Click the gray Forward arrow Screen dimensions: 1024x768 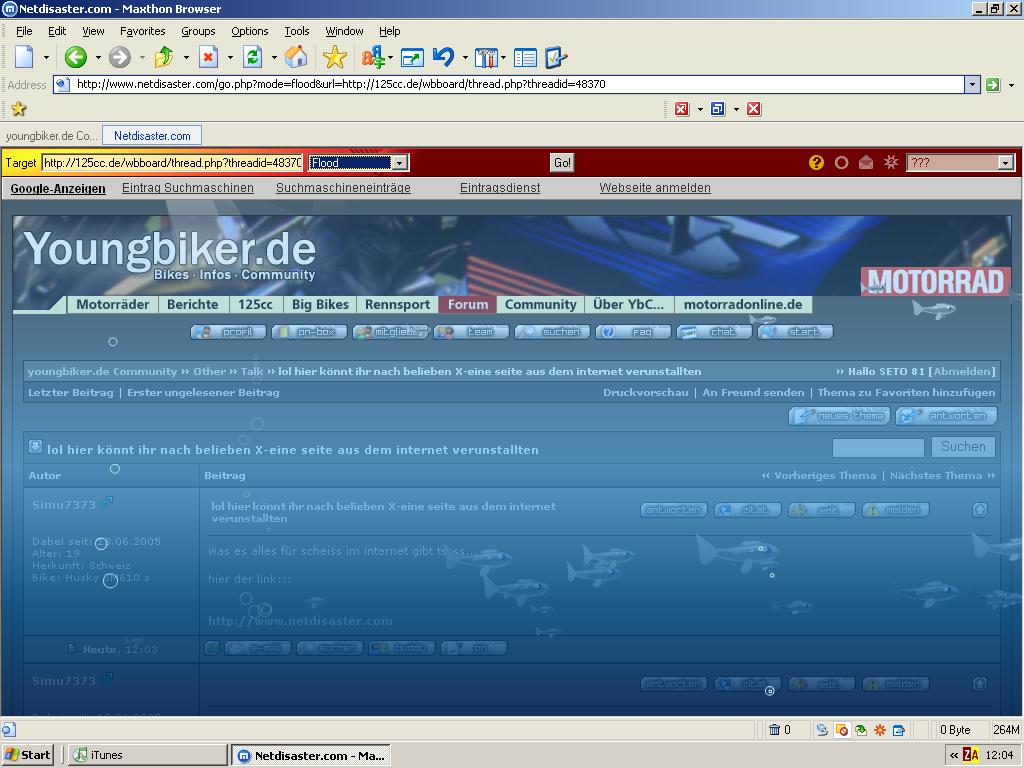(120, 57)
